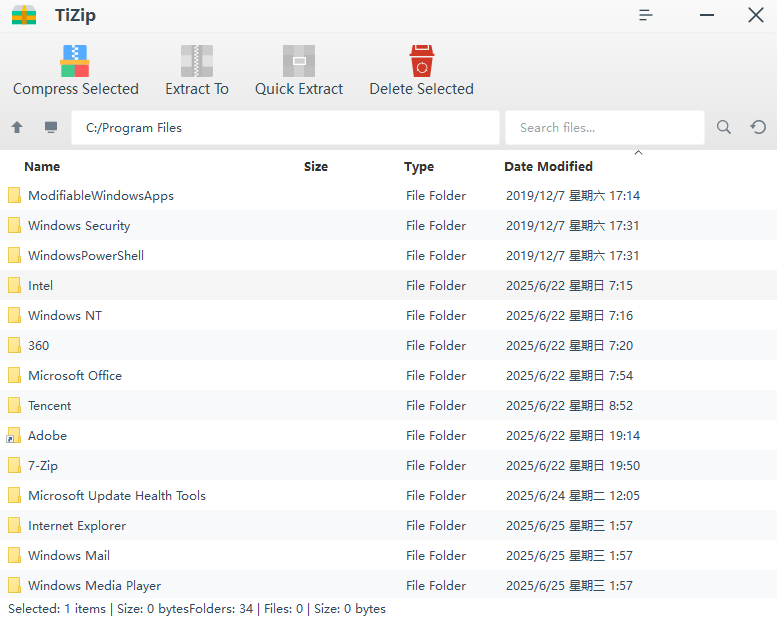Click the Intel folder name text
This screenshot has height=617, width=777.
(x=41, y=285)
